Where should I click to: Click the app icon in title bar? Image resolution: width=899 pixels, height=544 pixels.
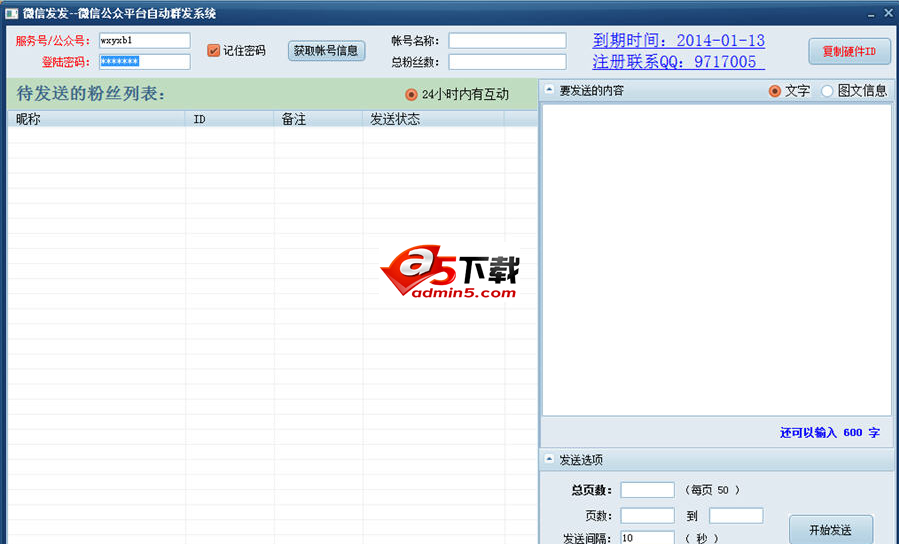11,13
